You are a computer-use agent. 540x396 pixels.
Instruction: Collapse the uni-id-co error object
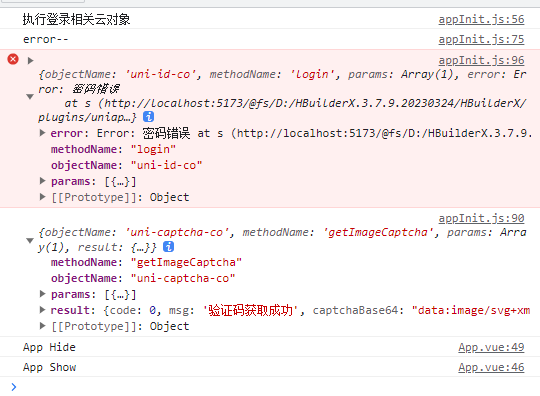[x=30, y=96]
